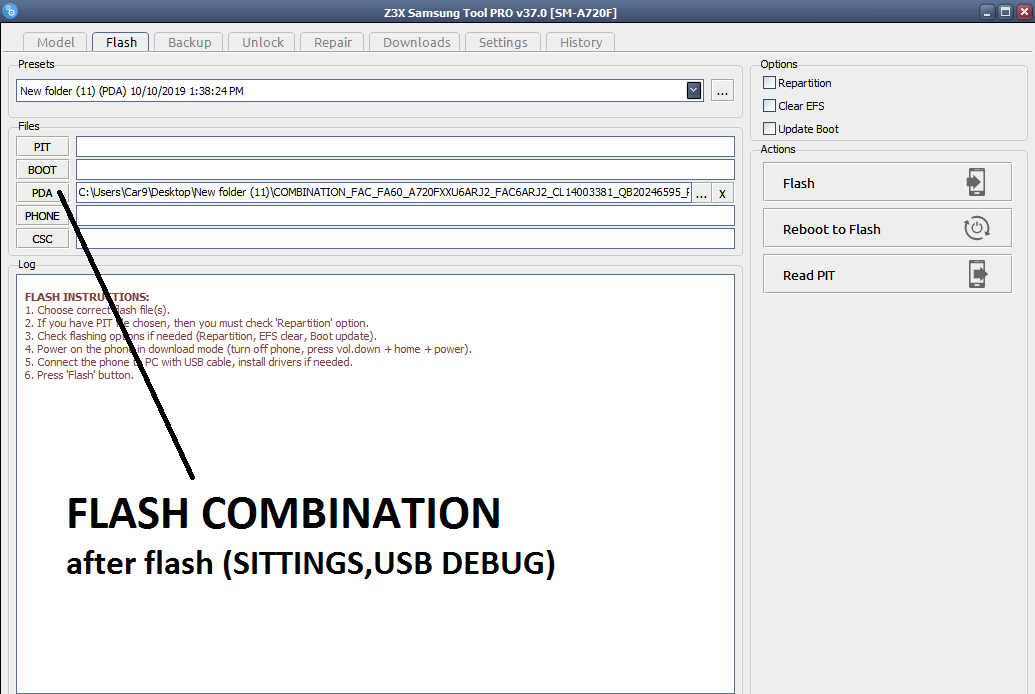
Task: Open the Settings tab
Action: coord(503,42)
